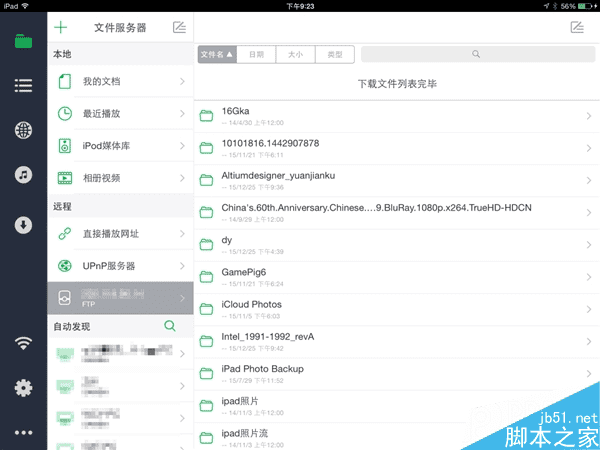600x450 pixels.
Task: Sort files by 日期
Action: [256, 54]
